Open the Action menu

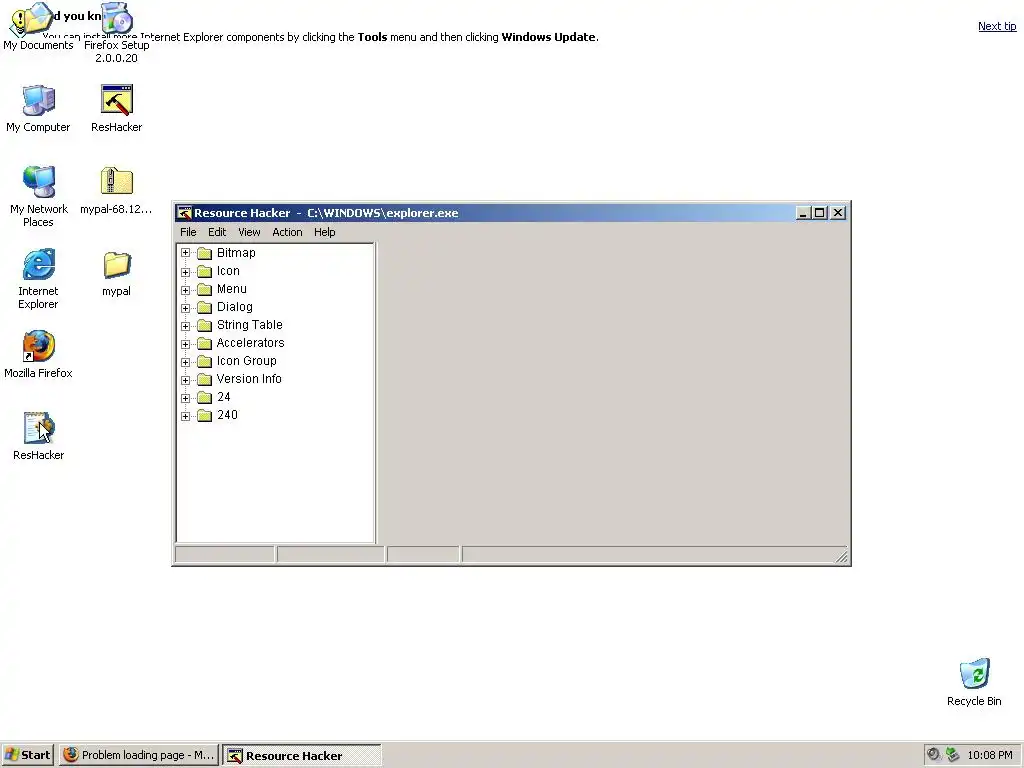click(287, 232)
